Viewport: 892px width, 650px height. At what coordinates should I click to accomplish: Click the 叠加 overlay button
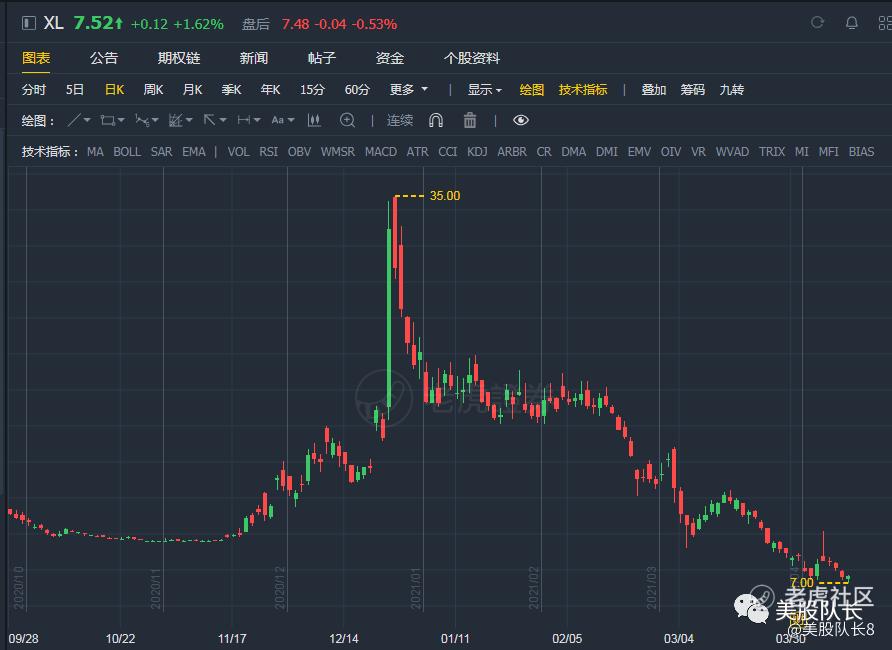tap(654, 90)
